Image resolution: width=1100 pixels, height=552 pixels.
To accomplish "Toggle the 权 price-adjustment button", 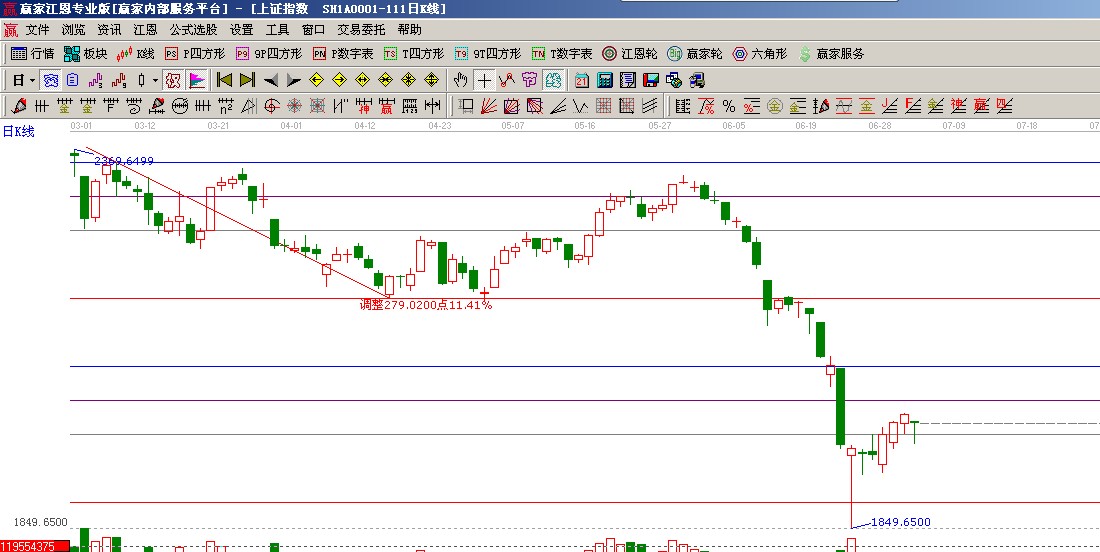I will coord(172,80).
